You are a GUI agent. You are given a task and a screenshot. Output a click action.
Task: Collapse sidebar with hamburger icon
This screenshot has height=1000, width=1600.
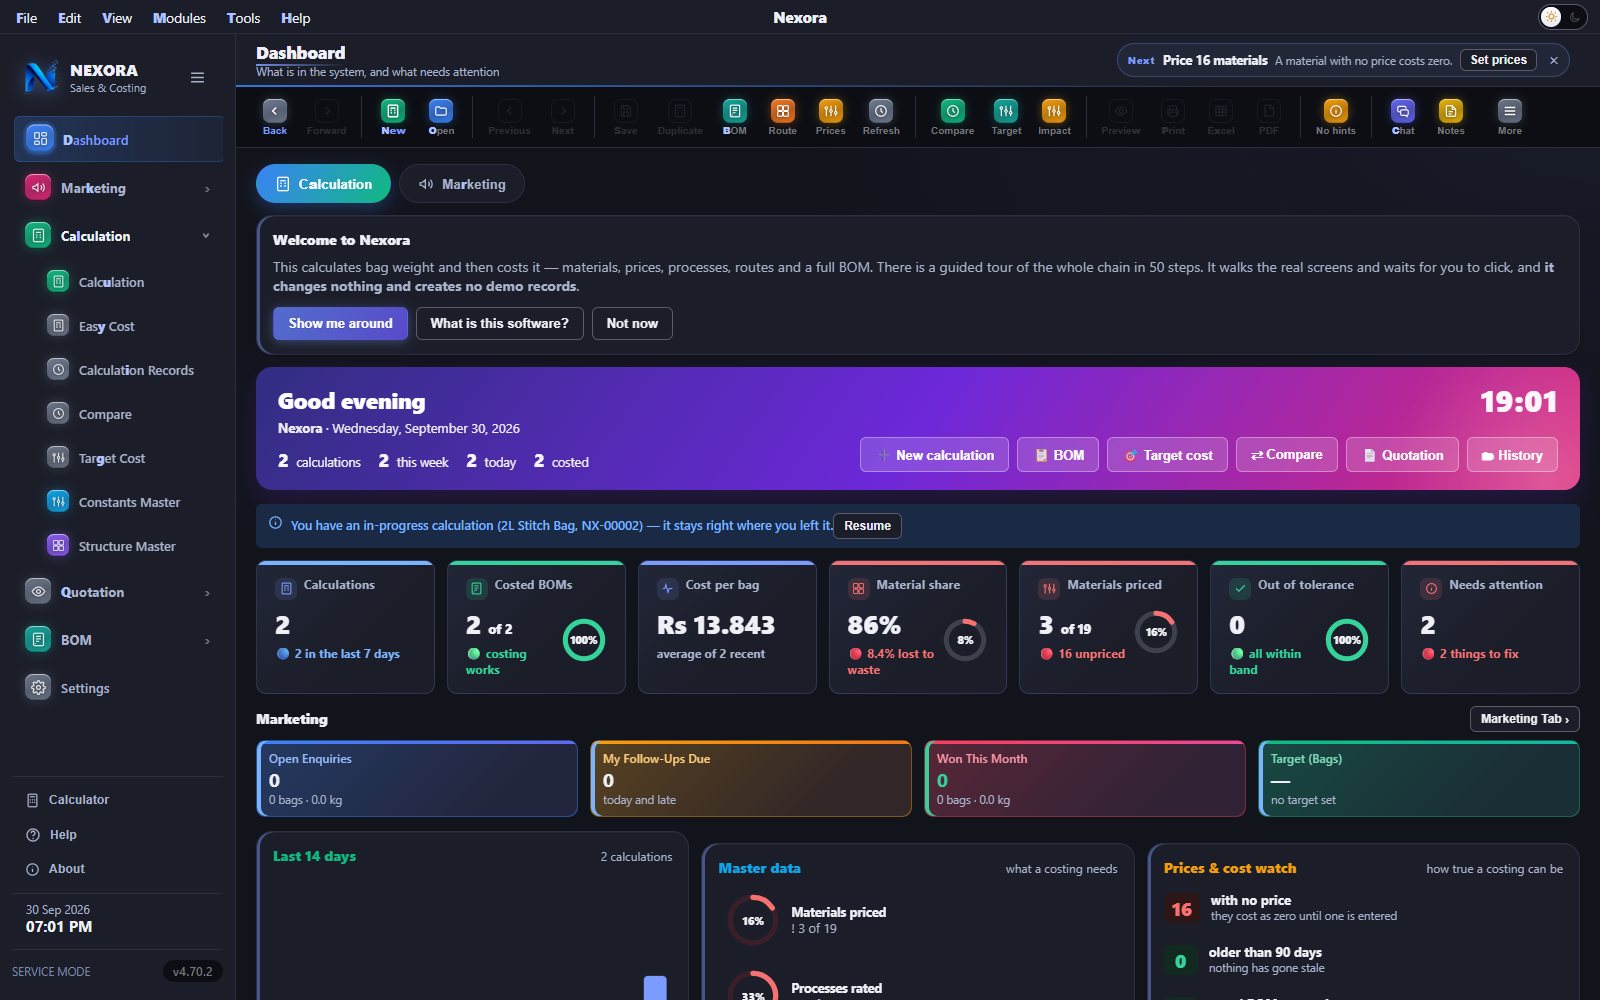pos(198,78)
